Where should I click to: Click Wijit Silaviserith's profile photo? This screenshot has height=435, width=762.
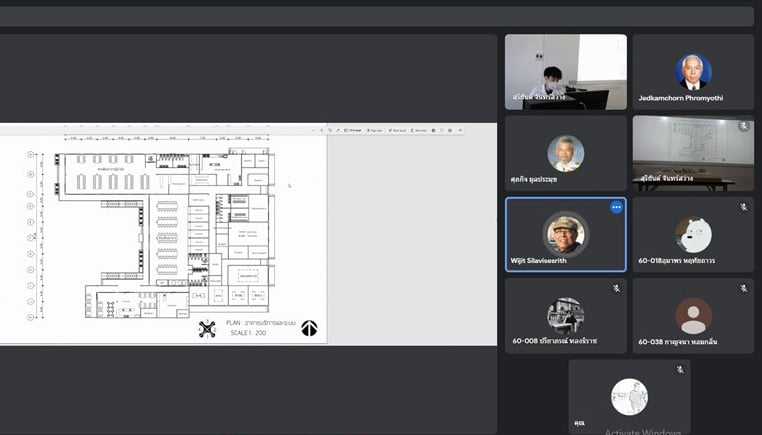pyautogui.click(x=565, y=234)
